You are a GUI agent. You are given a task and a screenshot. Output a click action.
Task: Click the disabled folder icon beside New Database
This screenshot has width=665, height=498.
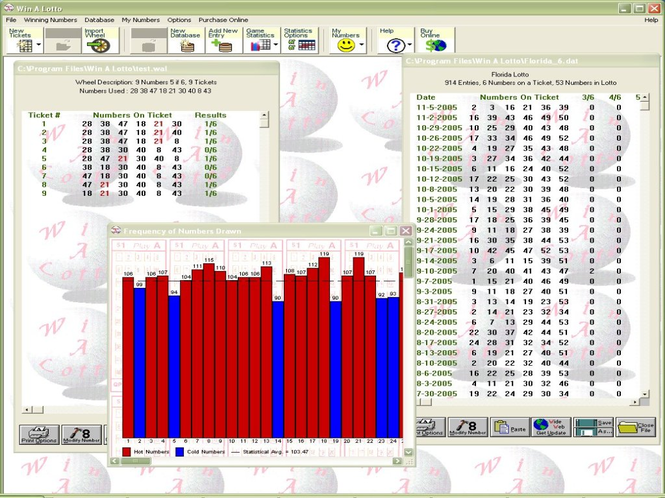click(148, 41)
